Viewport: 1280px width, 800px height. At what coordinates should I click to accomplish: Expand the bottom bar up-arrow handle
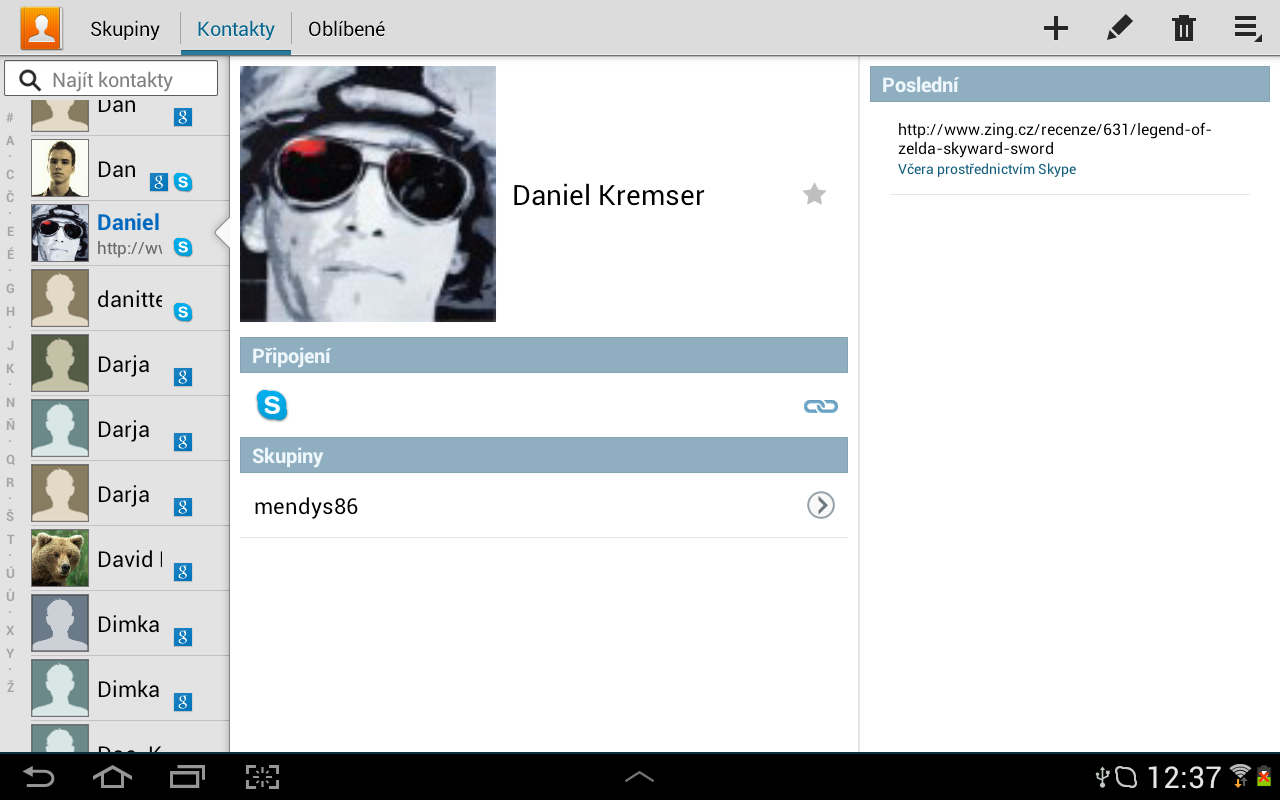pyautogui.click(x=640, y=777)
